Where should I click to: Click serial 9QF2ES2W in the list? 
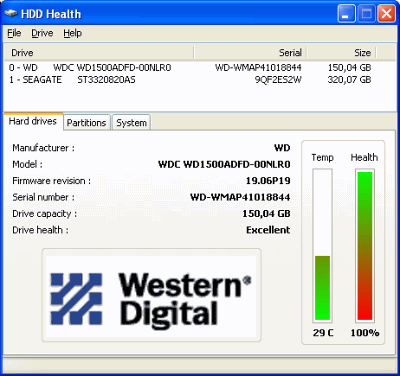[278, 80]
